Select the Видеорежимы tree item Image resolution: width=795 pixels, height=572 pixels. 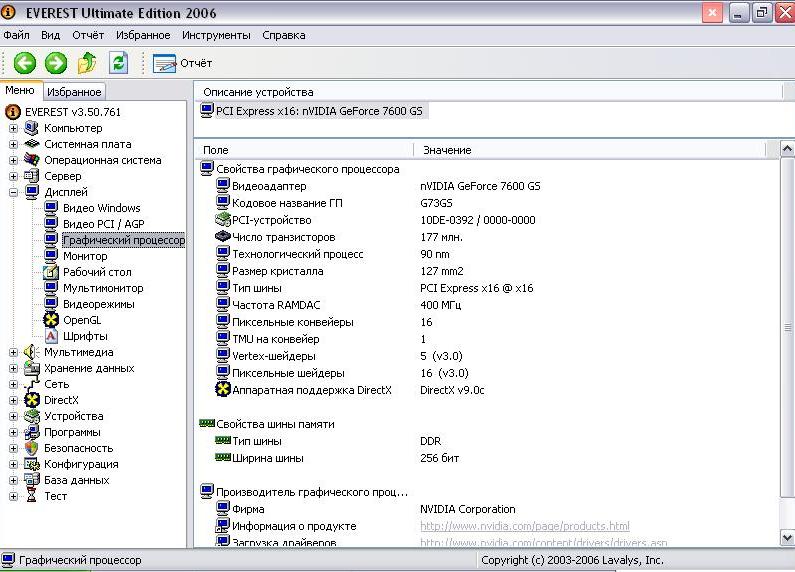click(x=98, y=304)
